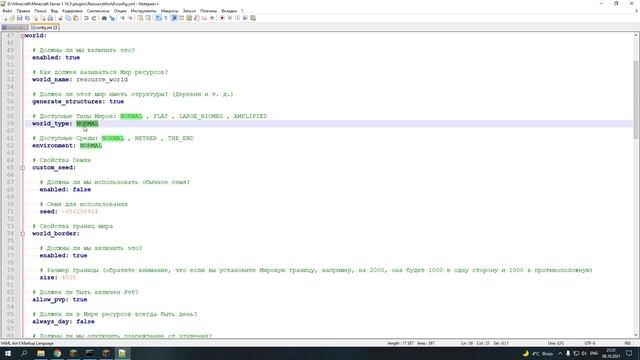Click the Copy toolbar icon

click(68, 18)
